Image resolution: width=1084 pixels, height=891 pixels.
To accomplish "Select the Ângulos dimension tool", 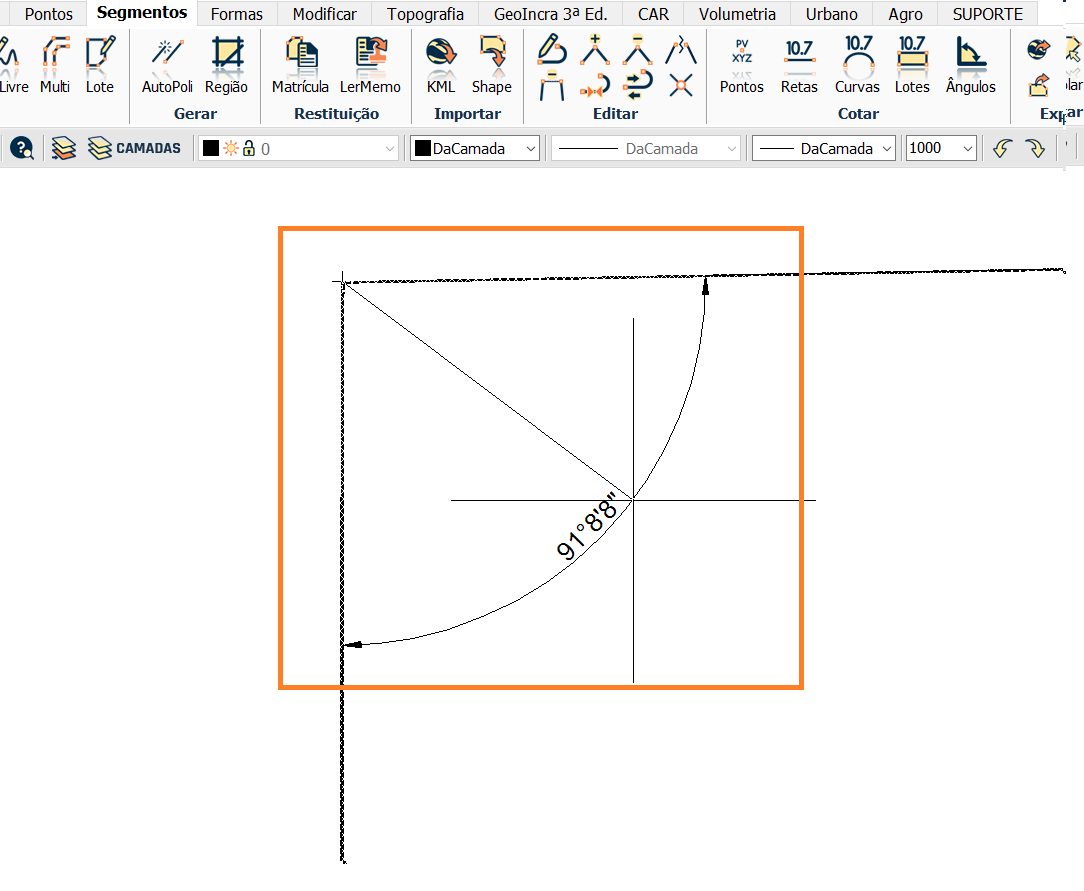I will (x=971, y=66).
